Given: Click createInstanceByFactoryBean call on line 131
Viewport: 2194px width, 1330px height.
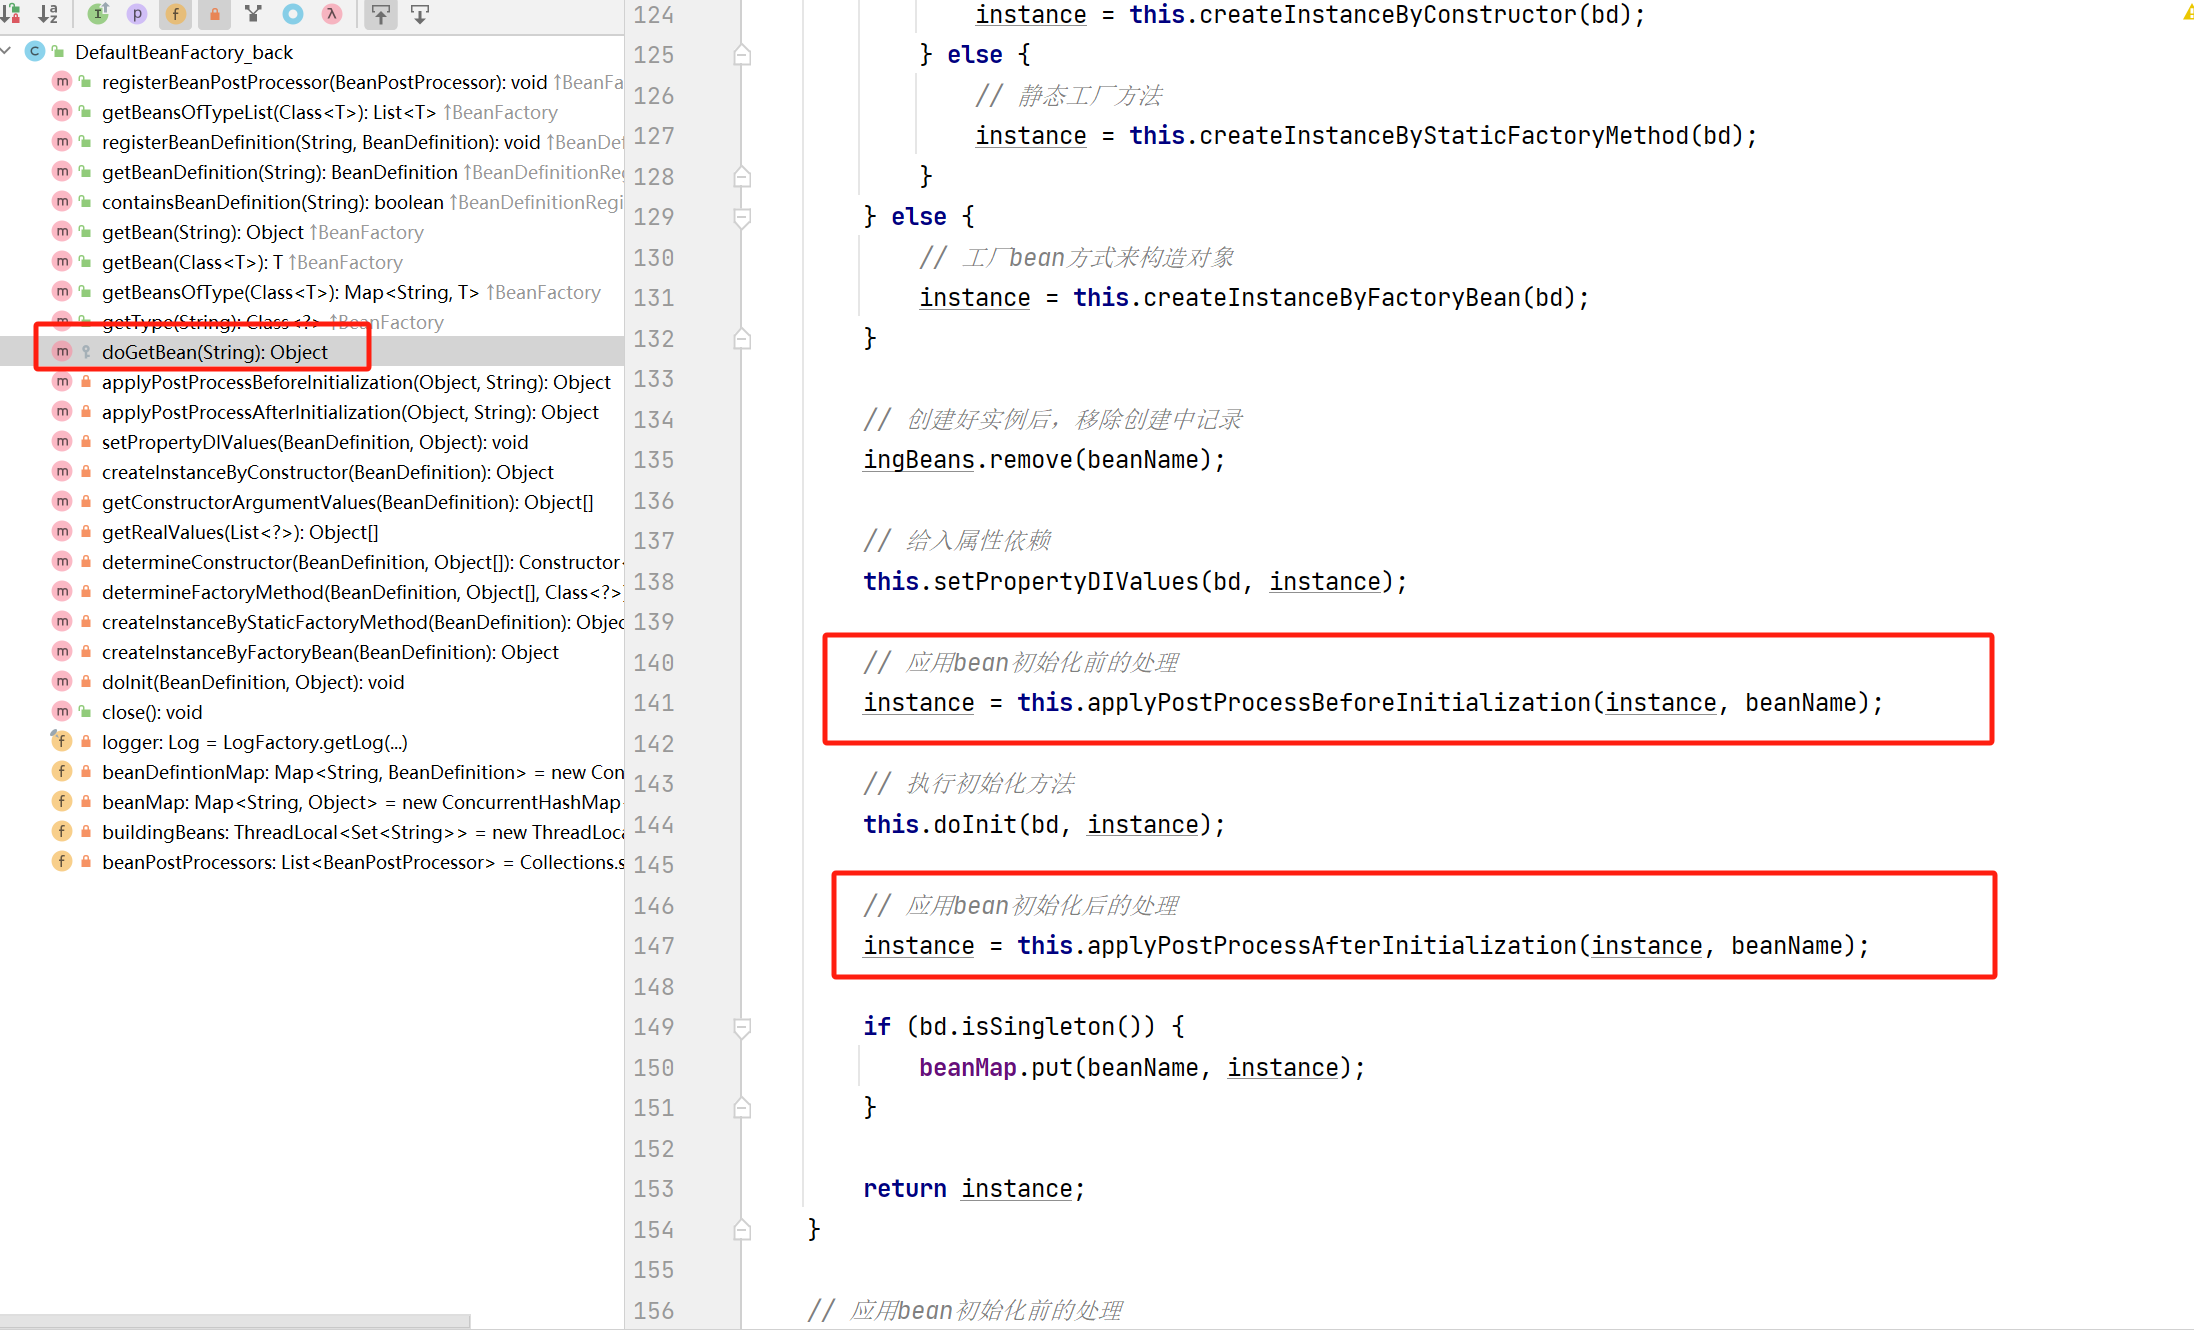Looking at the screenshot, I should click(x=1331, y=298).
